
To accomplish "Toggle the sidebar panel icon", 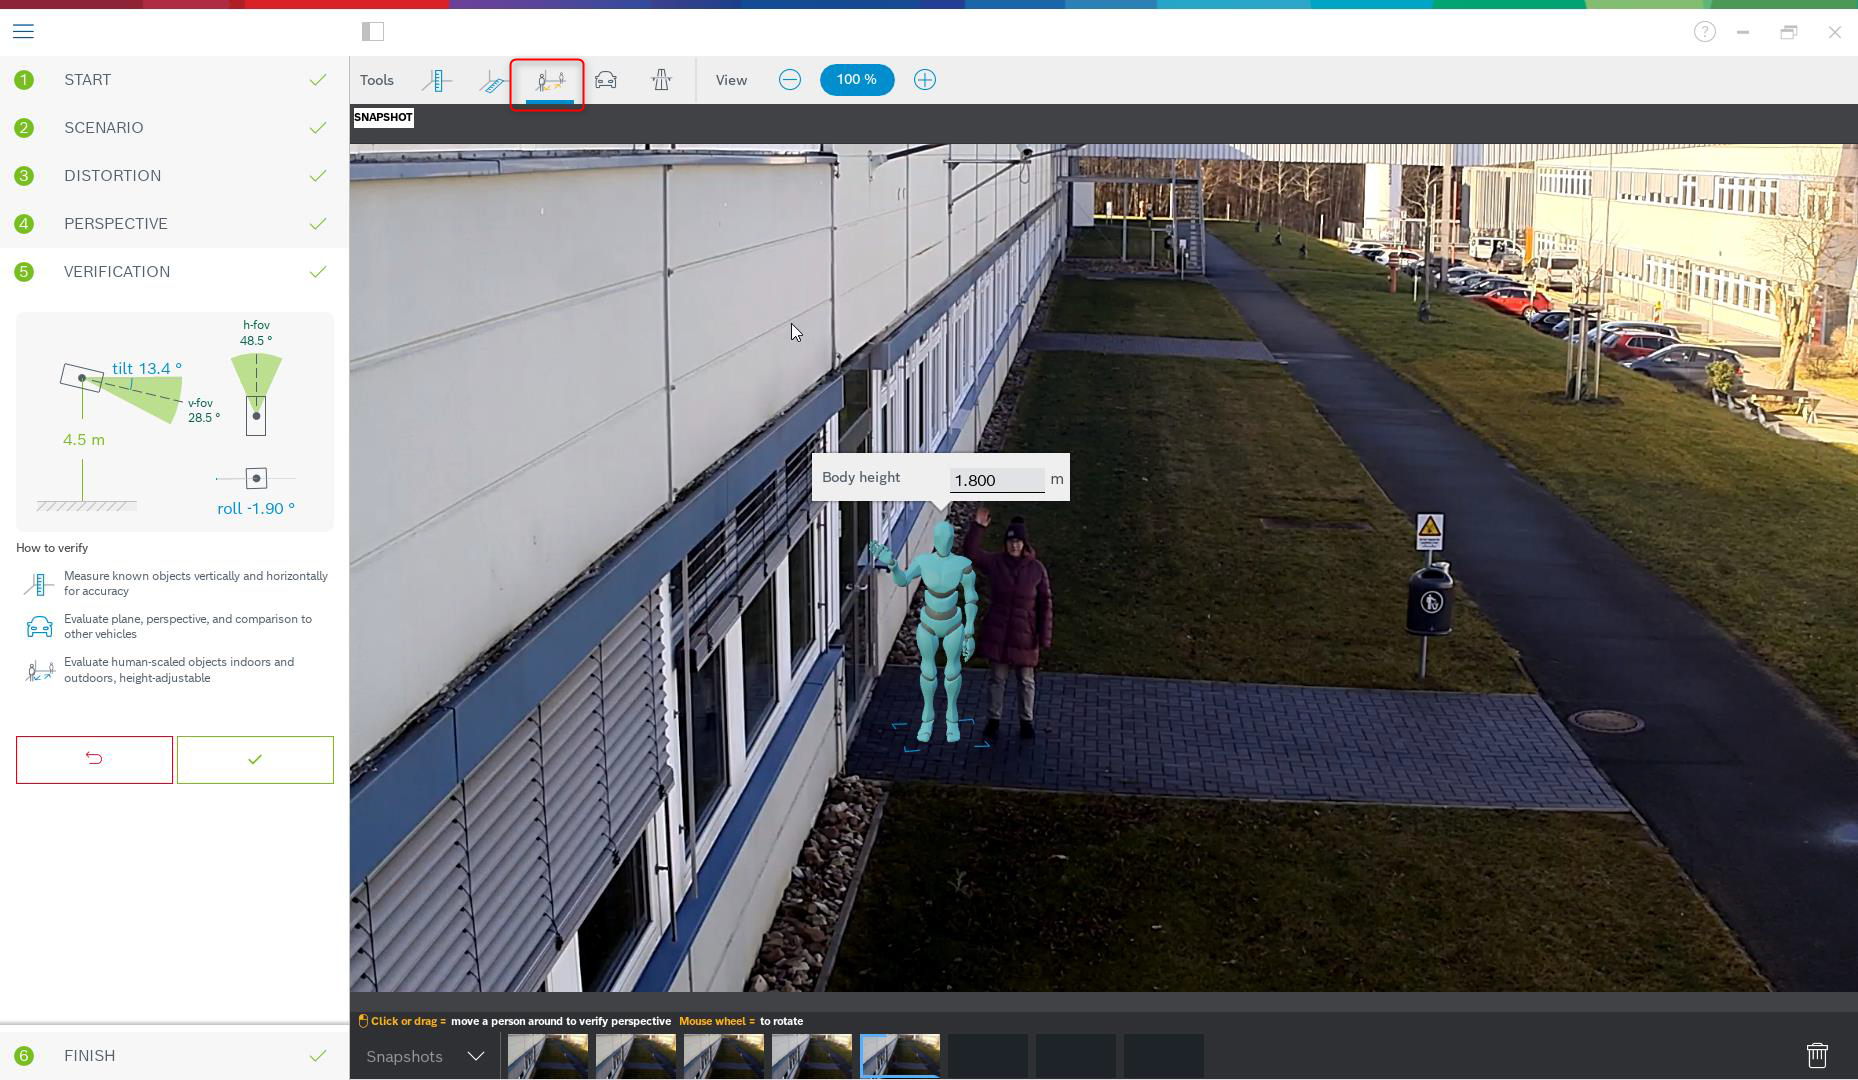I will tap(373, 32).
